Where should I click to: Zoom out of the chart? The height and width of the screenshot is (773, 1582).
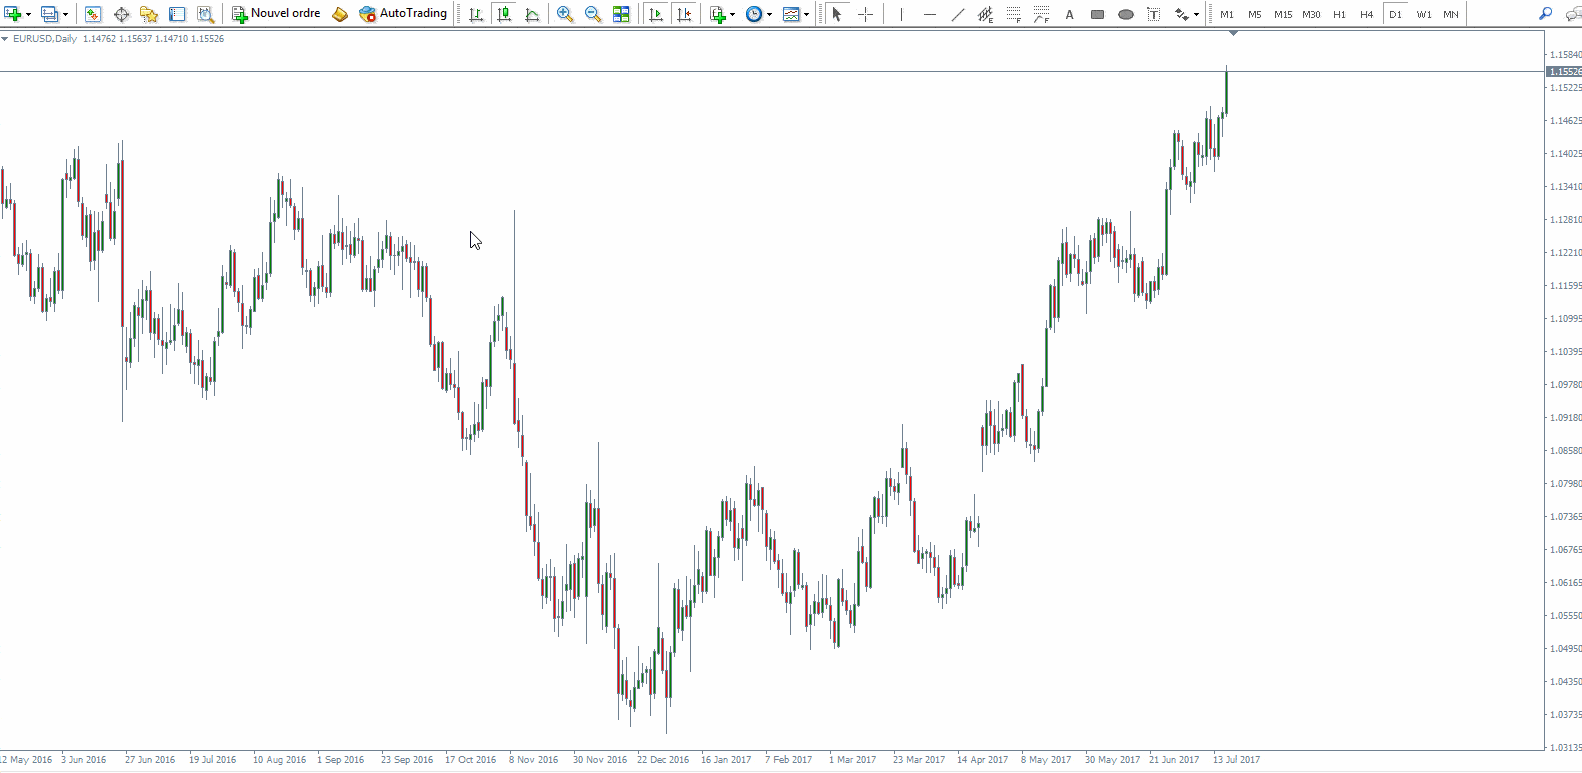[593, 14]
